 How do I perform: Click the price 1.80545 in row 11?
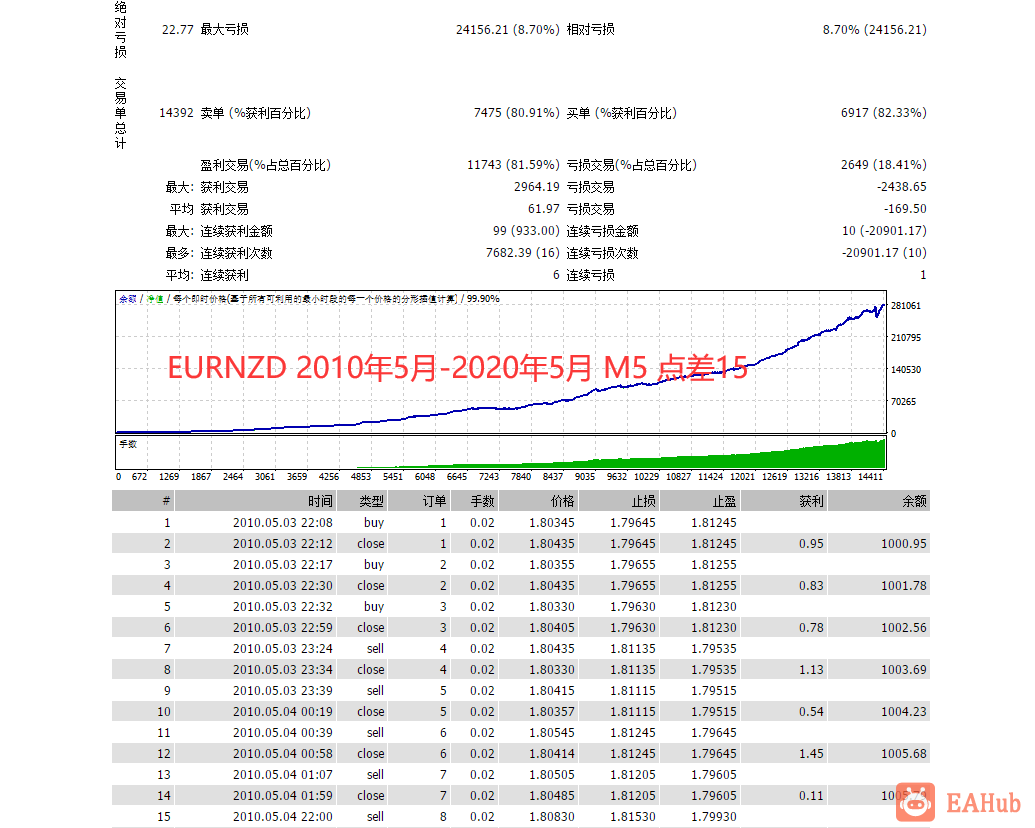click(x=552, y=733)
